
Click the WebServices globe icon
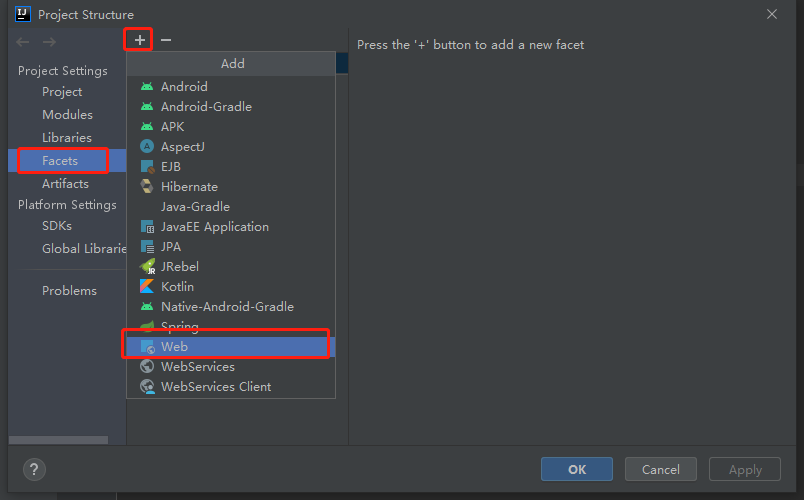pyautogui.click(x=147, y=367)
